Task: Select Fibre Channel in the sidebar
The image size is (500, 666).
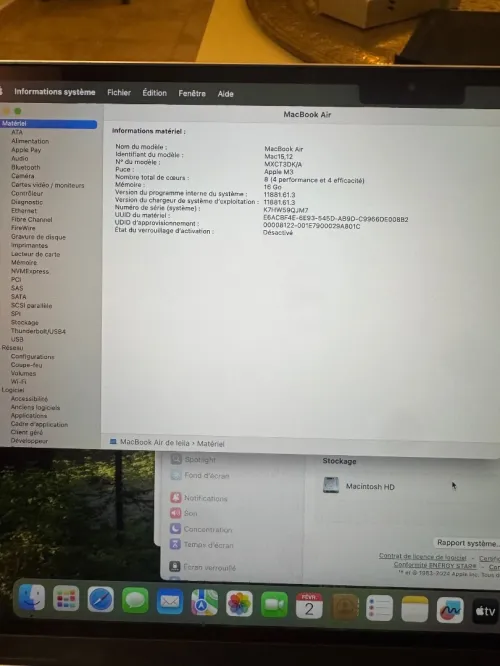Action: point(31,220)
